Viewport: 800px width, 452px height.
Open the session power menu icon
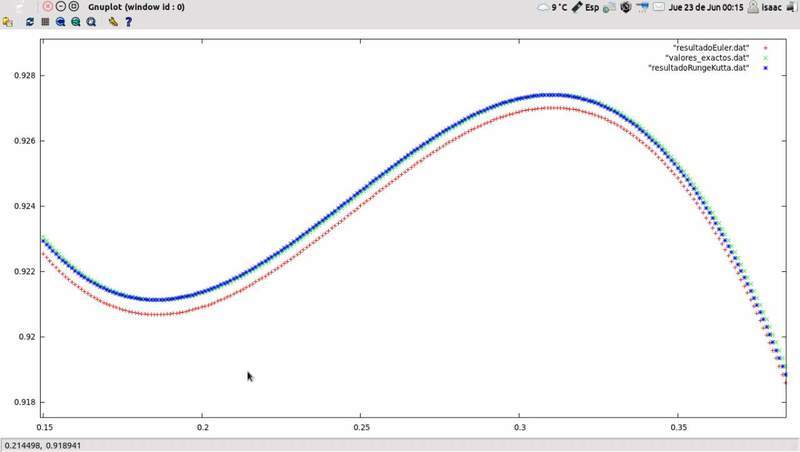(791, 7)
